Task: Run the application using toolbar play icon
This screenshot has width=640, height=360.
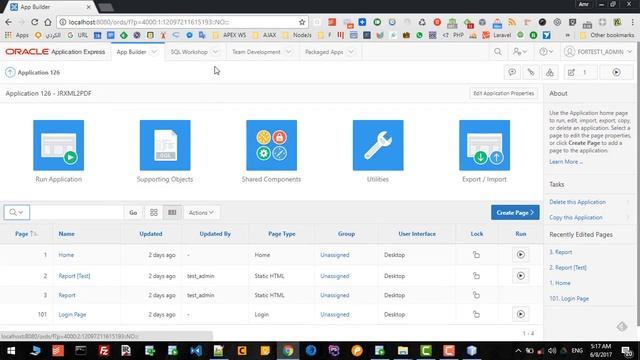Action: (x=616, y=72)
